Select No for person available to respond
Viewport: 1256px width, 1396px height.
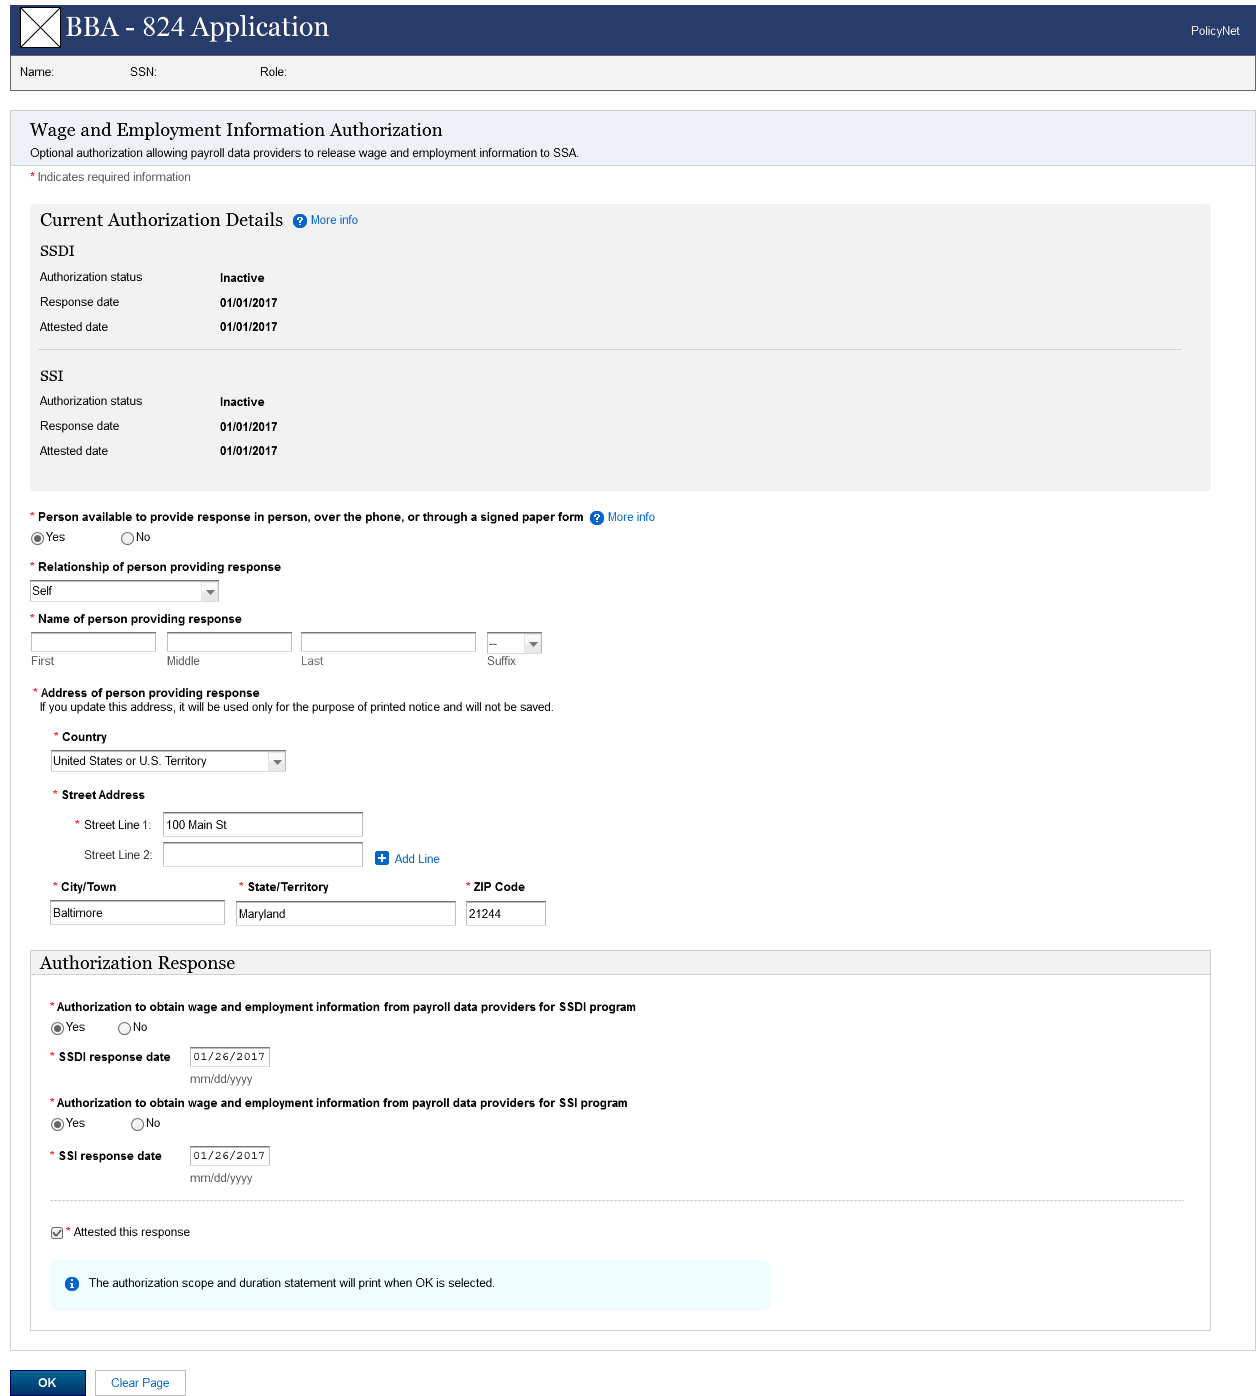(127, 539)
